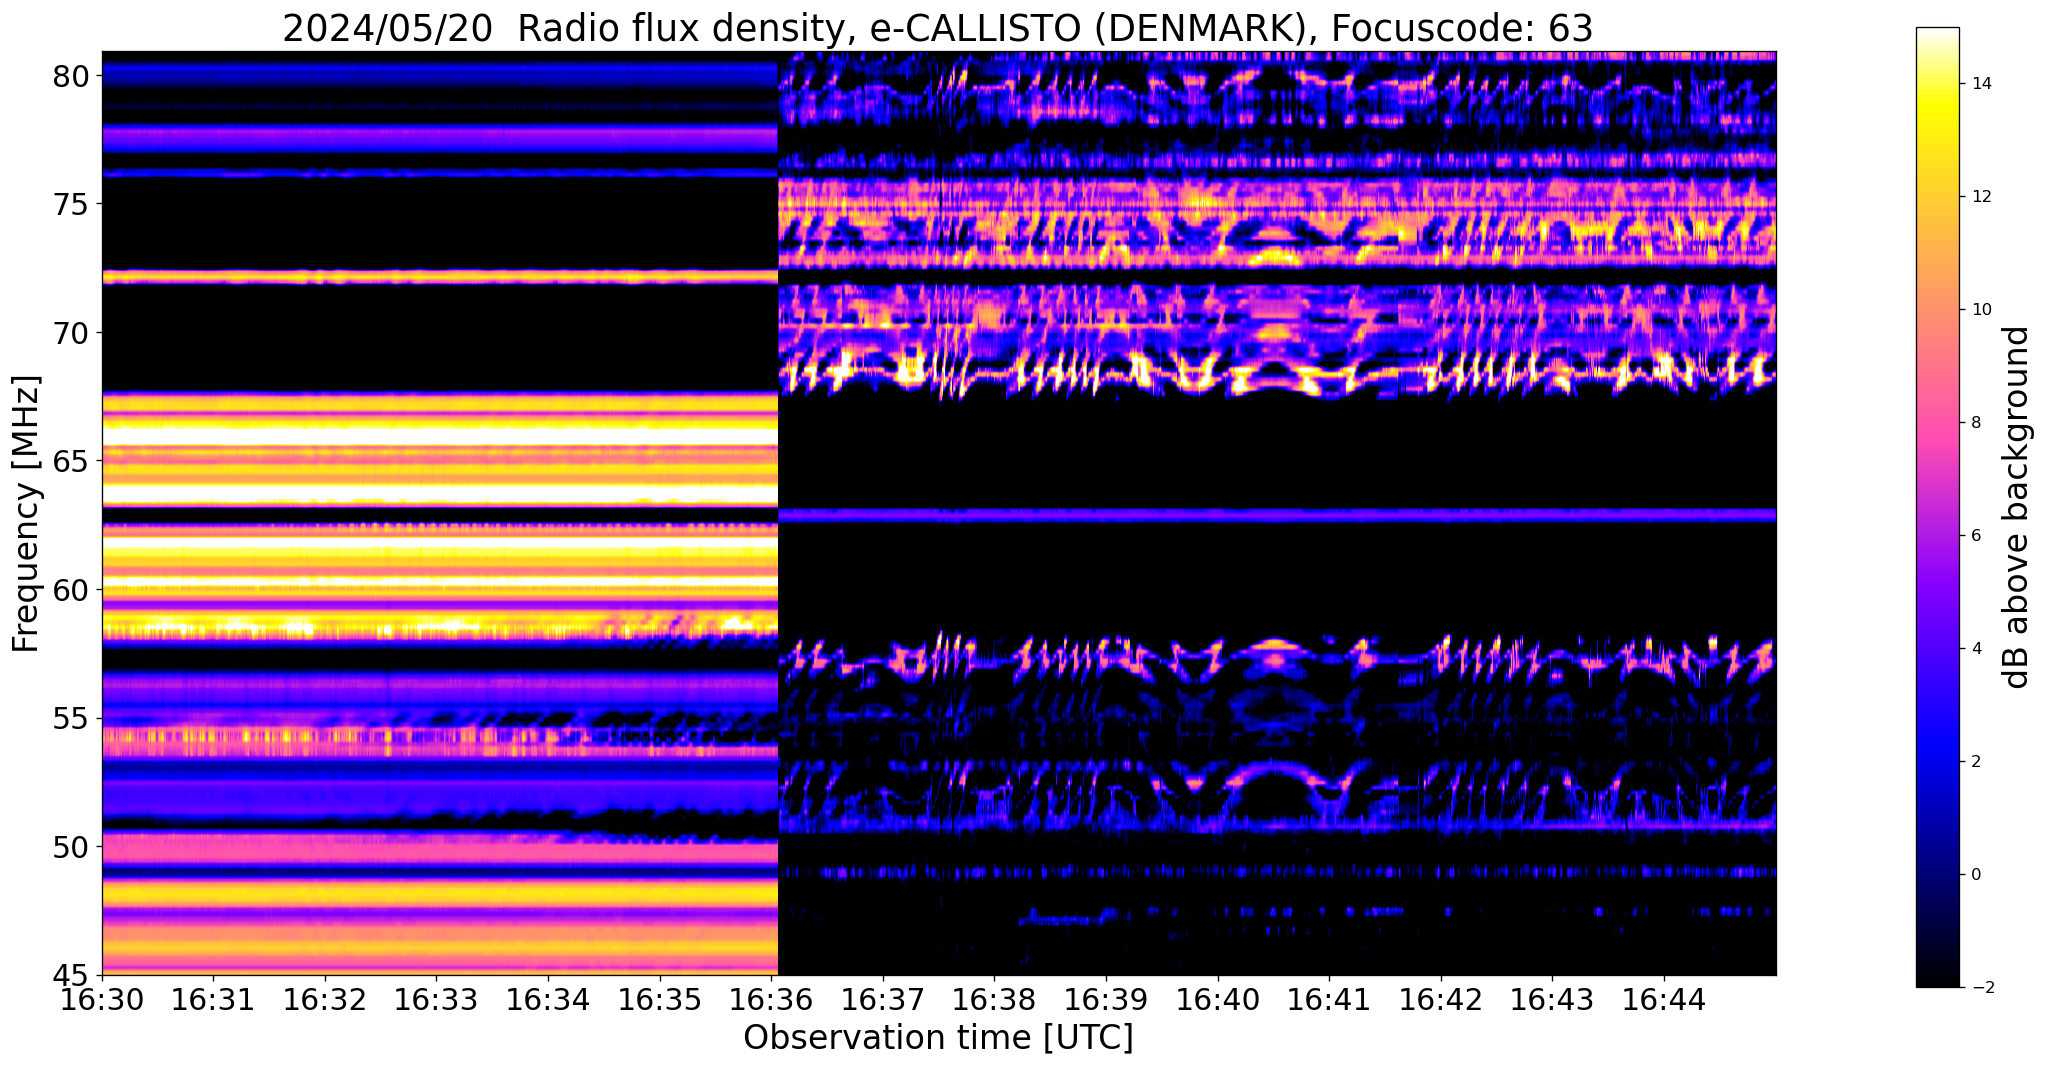Select the 70 MHz y-axis tick label

coord(73,333)
